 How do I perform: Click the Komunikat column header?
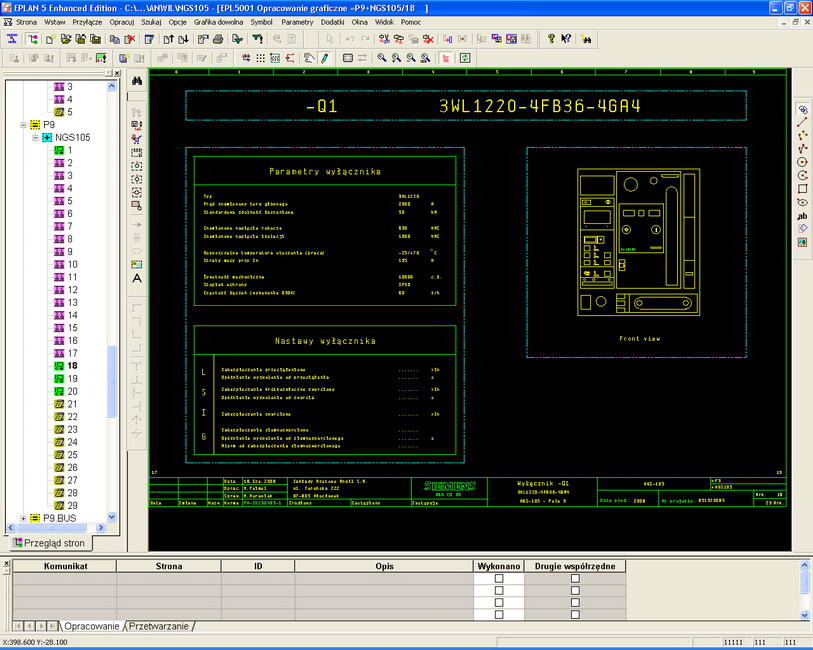65,566
